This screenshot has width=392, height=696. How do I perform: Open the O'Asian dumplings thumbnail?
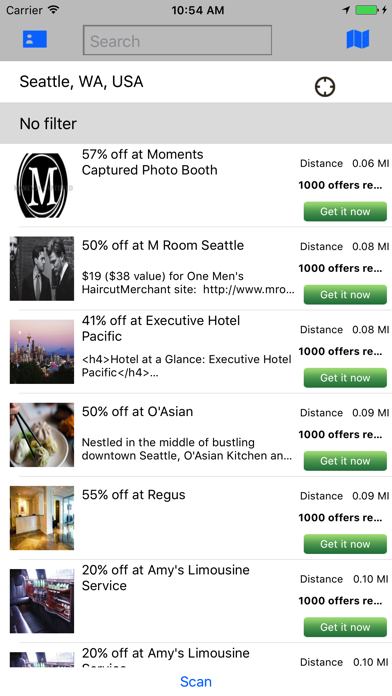(42, 435)
